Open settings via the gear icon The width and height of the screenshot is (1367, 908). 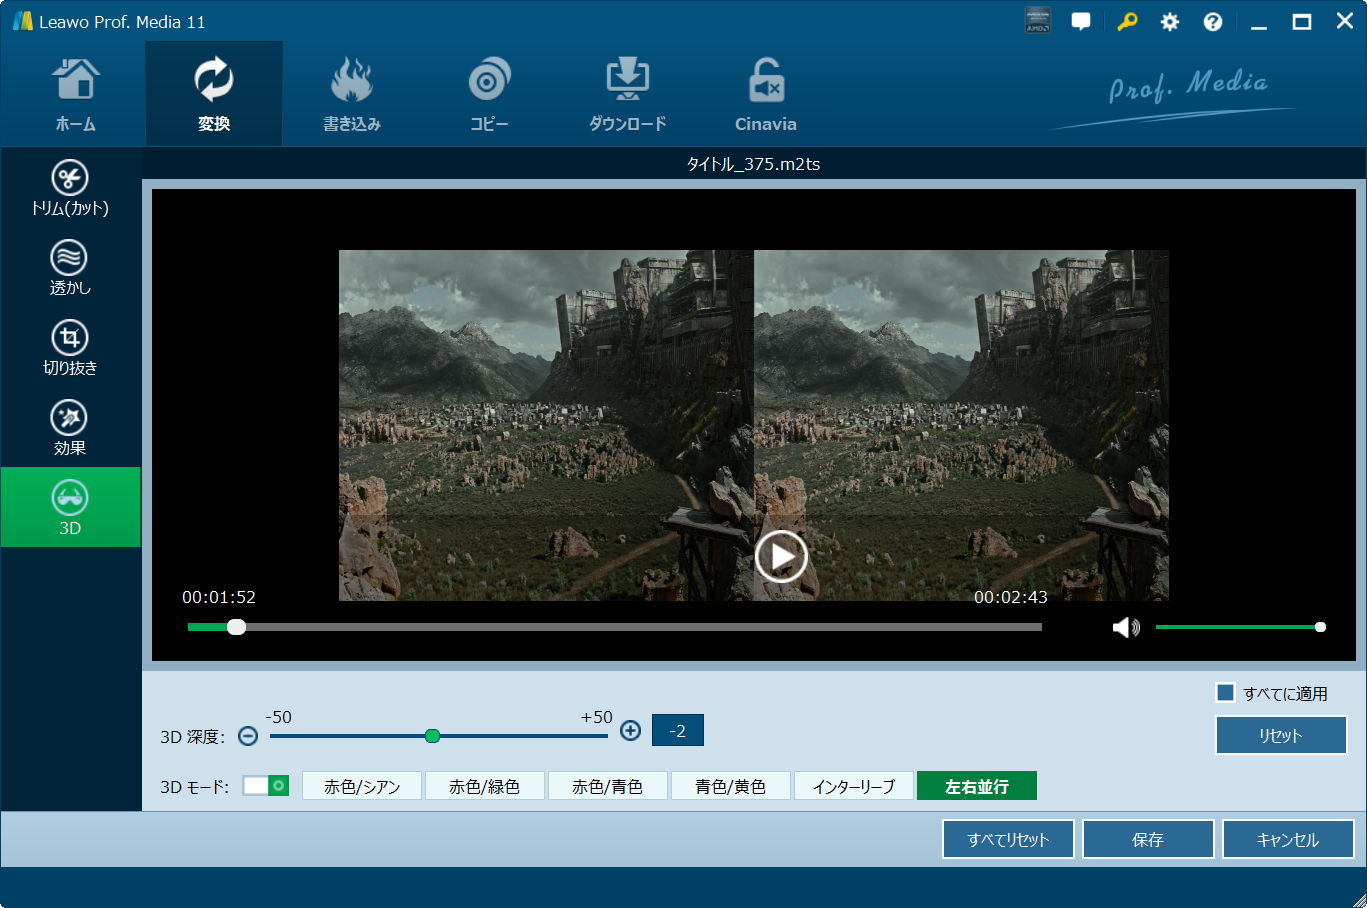point(1169,22)
